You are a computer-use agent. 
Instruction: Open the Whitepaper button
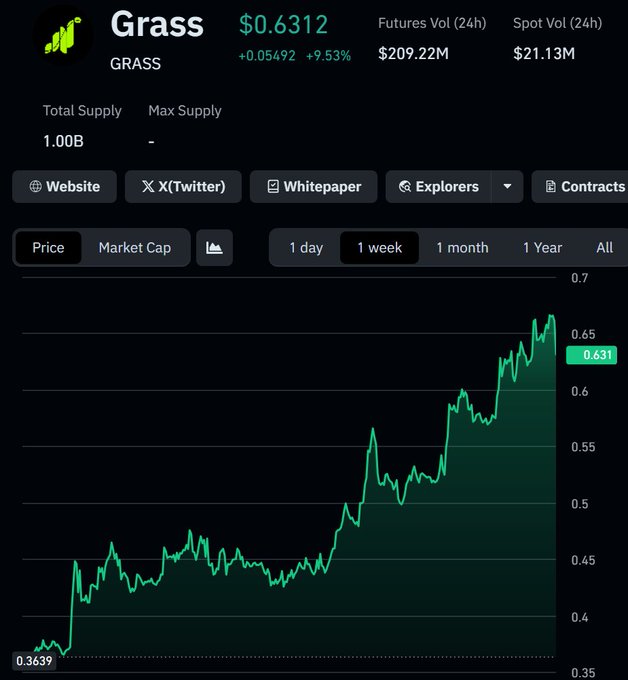click(313, 186)
